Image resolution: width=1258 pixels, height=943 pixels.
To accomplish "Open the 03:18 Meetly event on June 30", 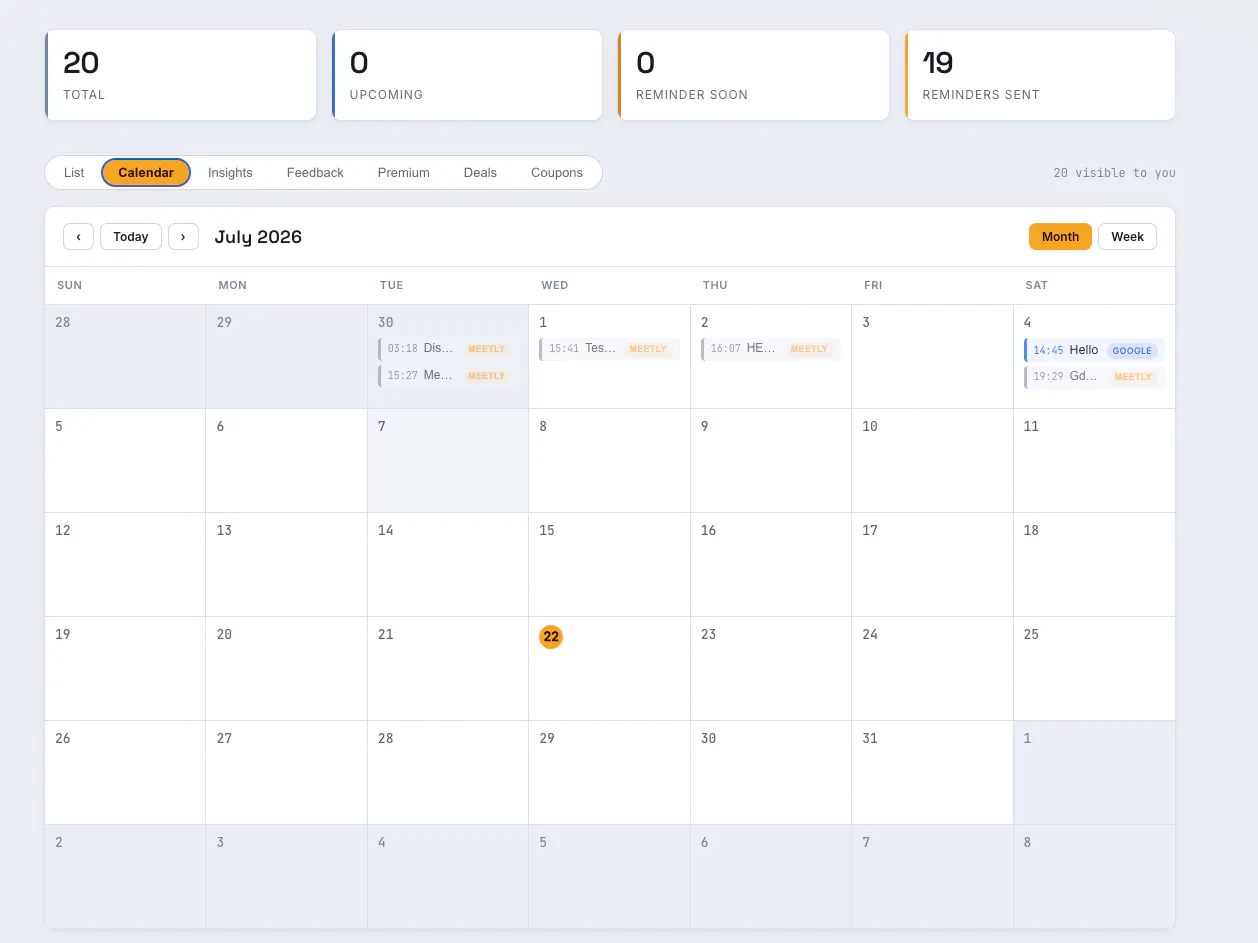I will tap(448, 349).
